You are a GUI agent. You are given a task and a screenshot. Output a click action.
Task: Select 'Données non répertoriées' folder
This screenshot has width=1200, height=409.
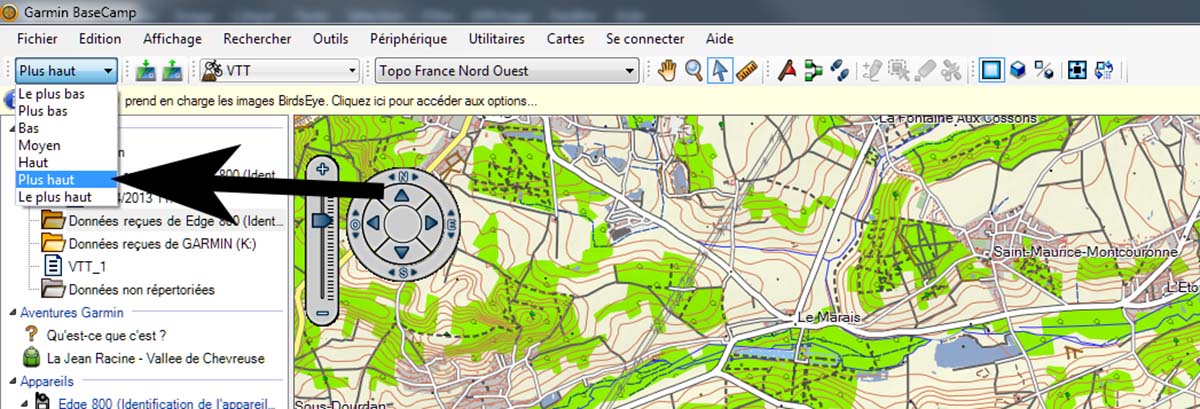tap(128, 289)
